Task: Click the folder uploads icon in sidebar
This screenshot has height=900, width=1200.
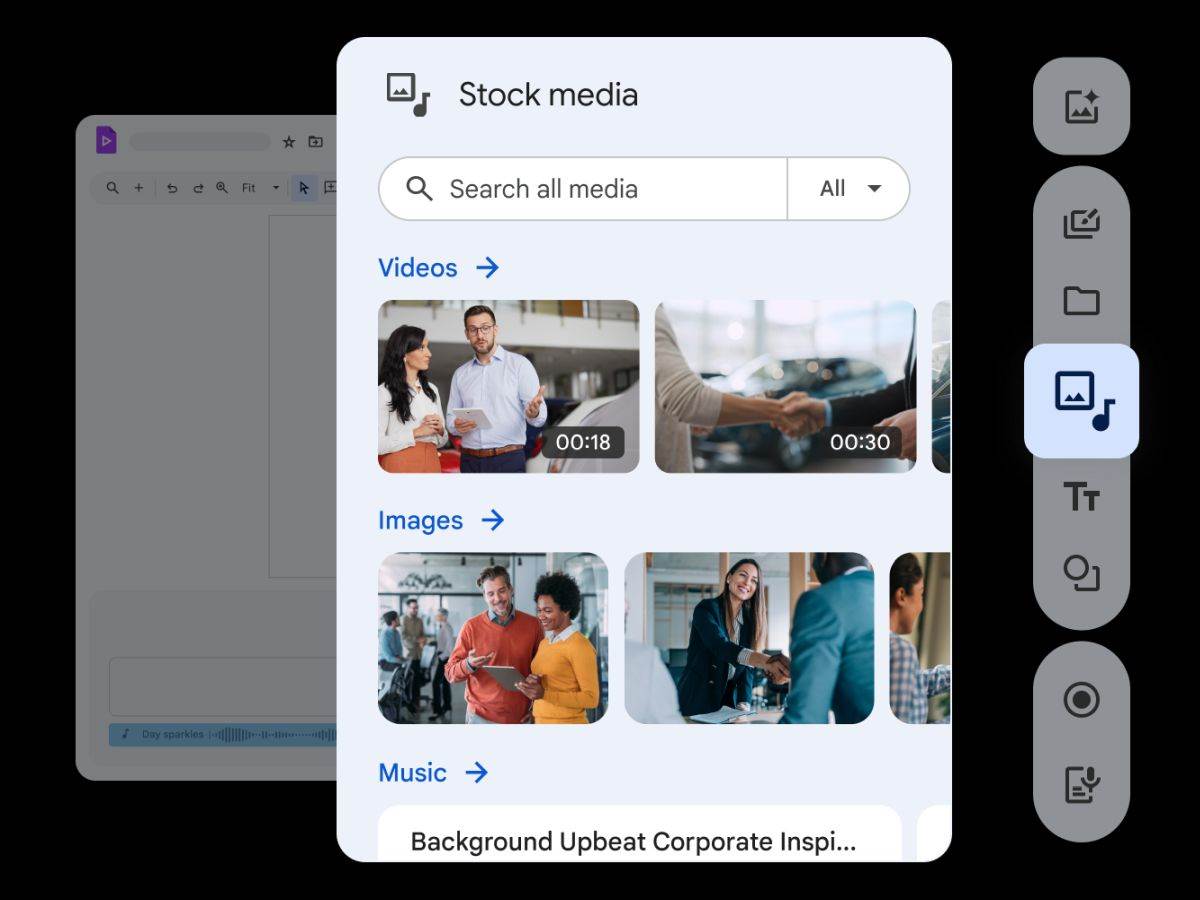Action: tap(1081, 300)
